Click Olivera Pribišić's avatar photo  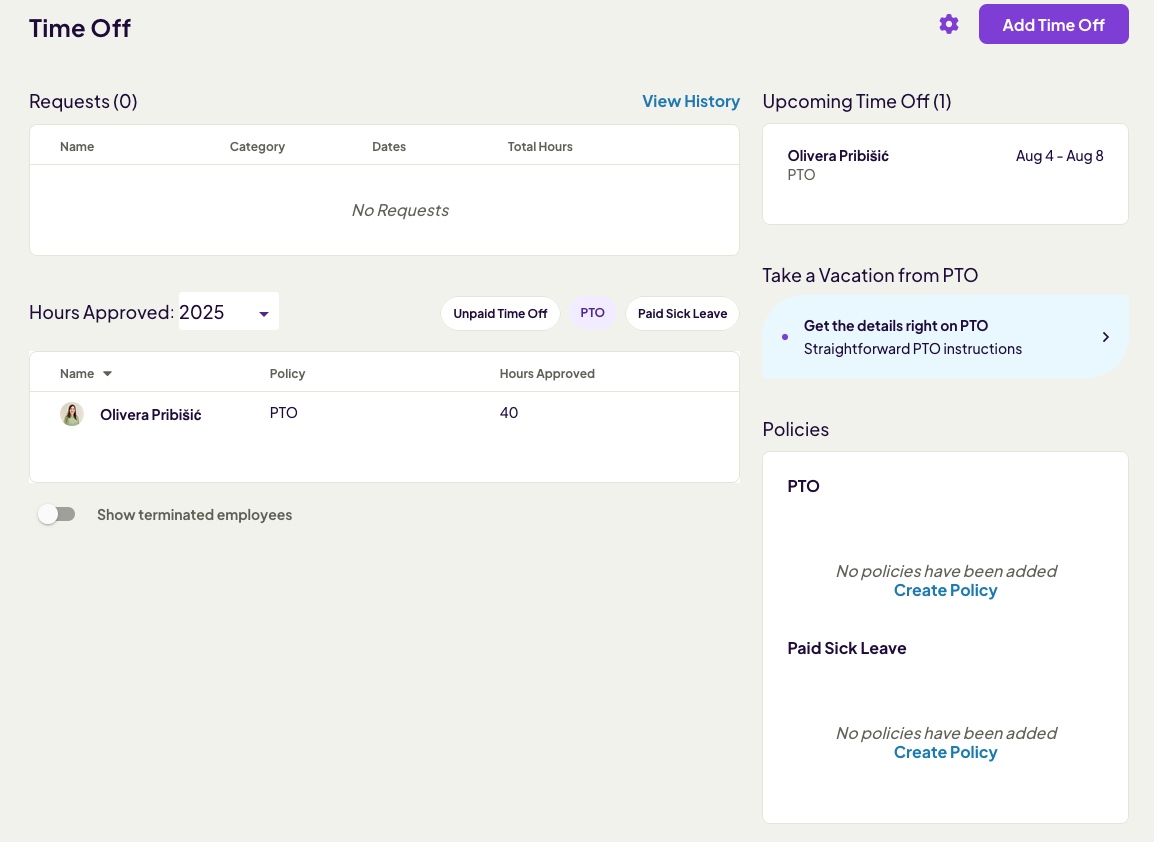(71, 414)
